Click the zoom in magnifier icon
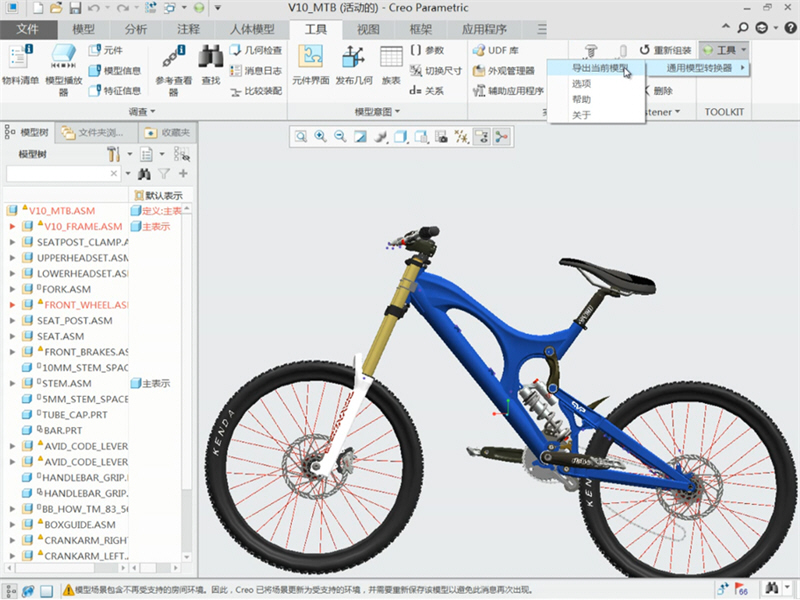The height and width of the screenshot is (600, 800). 320,137
